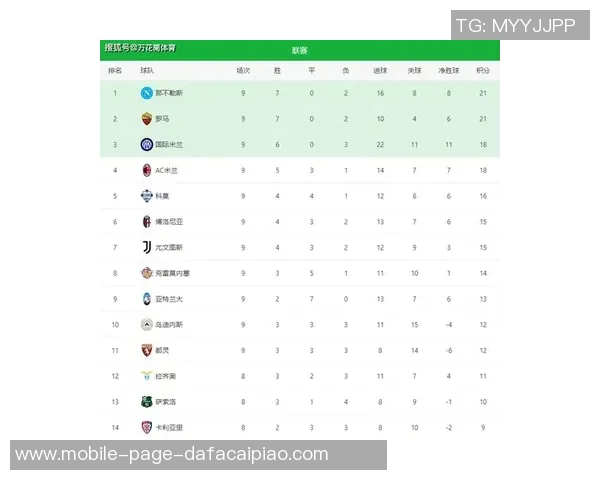The width and height of the screenshot is (600, 480).
Task: Open the www.mobile-page-dafacaipiao.com link
Action: coord(172,455)
